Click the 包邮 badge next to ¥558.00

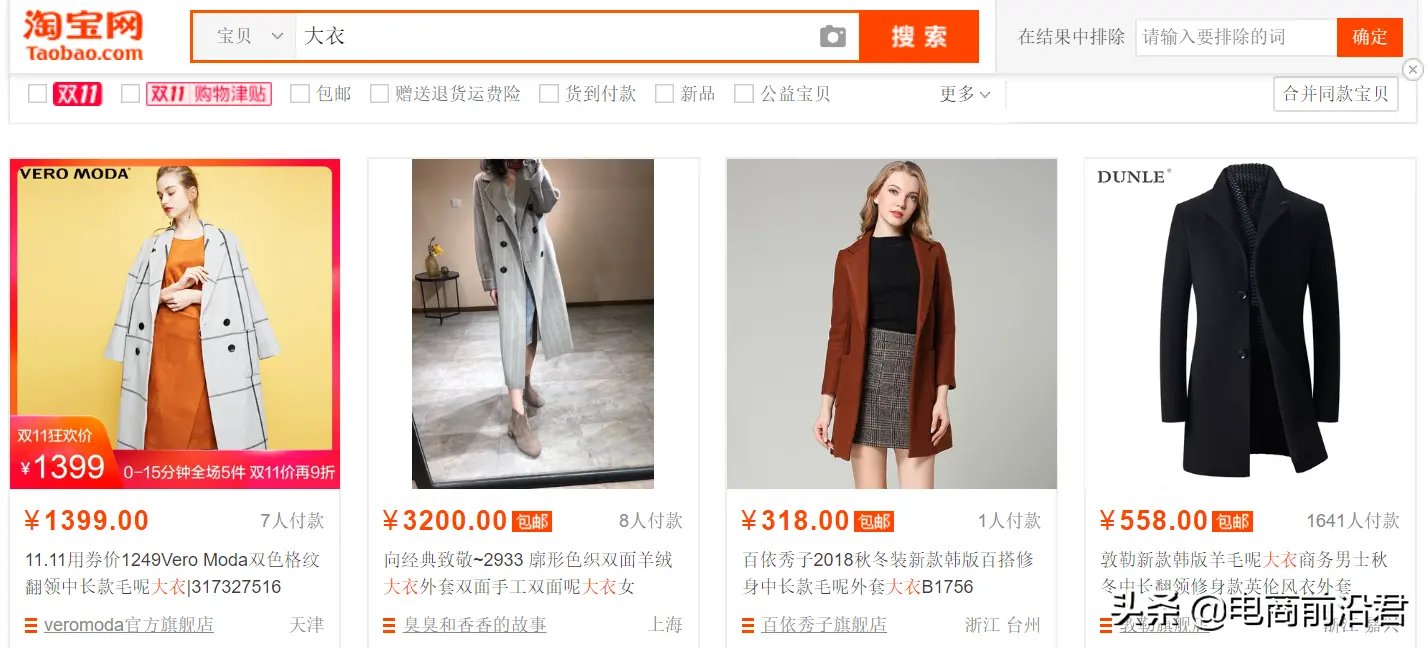tap(1232, 522)
